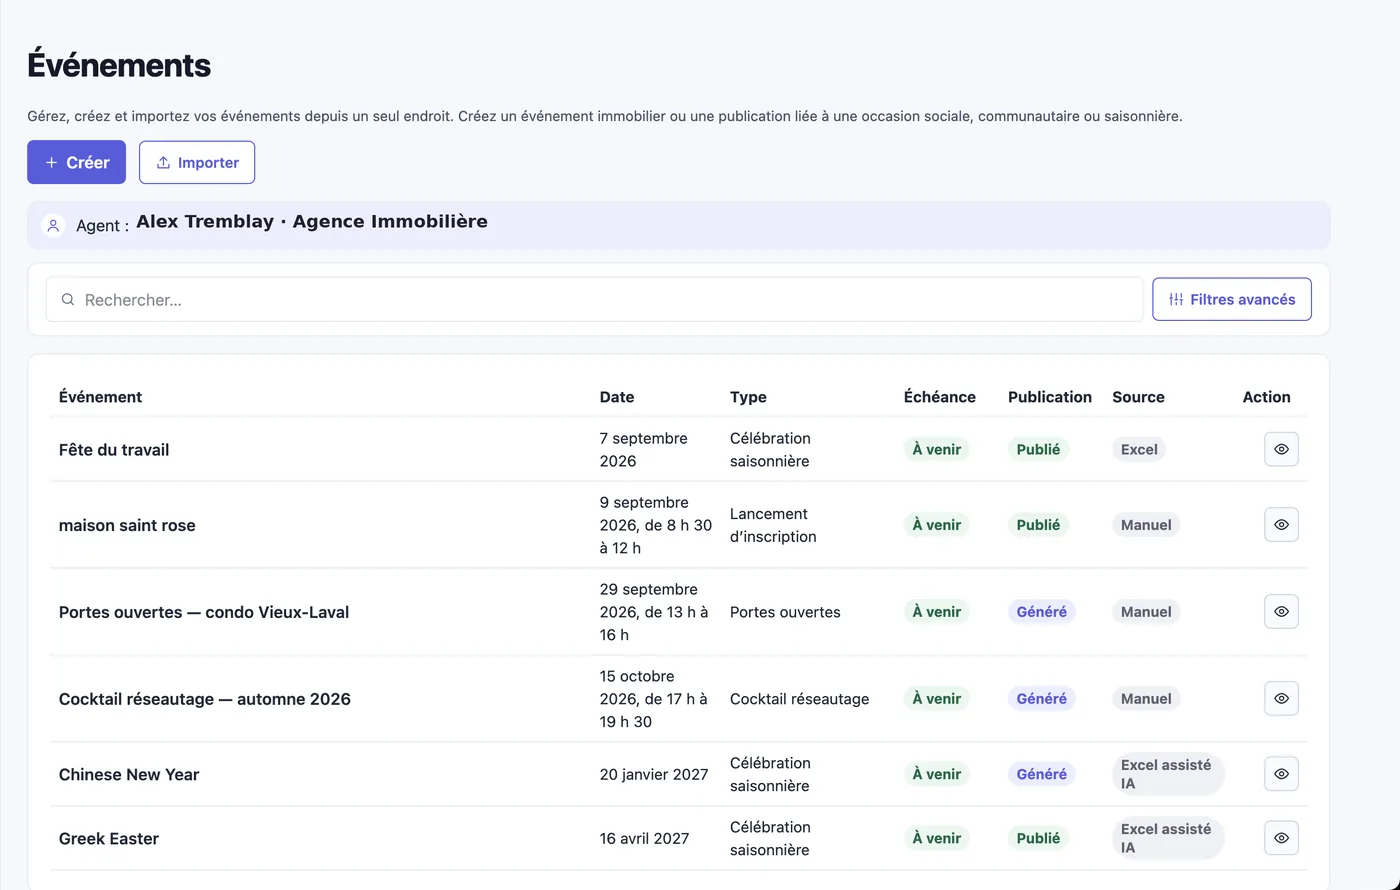Click the Publié badge for Fête du travail
1400x890 pixels.
click(1038, 449)
